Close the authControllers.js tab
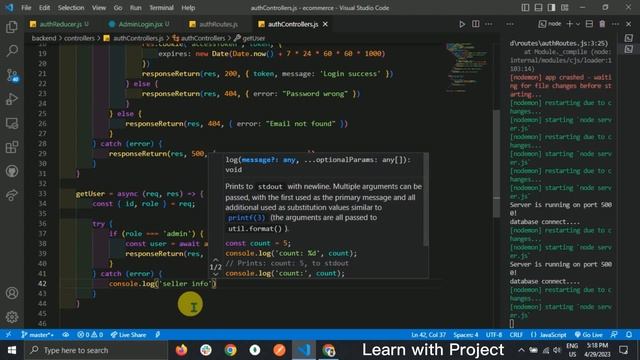The width and height of the screenshot is (640, 360). tap(325, 24)
